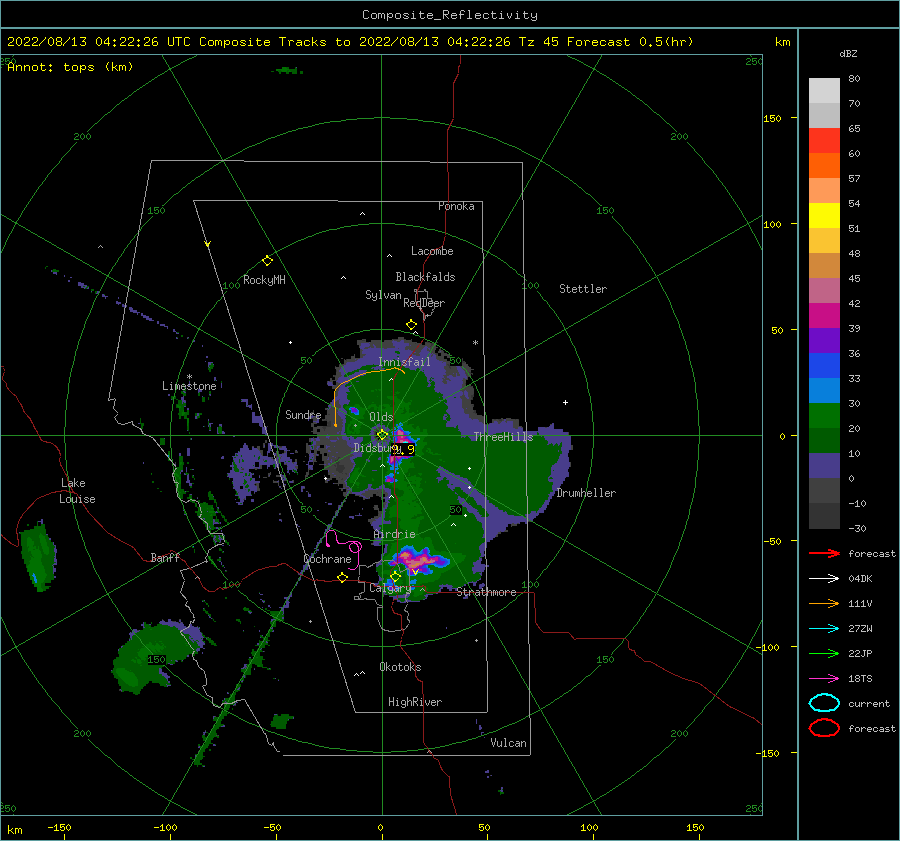Select the orange 111V arrow legend symbol
Viewport: 900px width, 841px height.
click(x=824, y=603)
